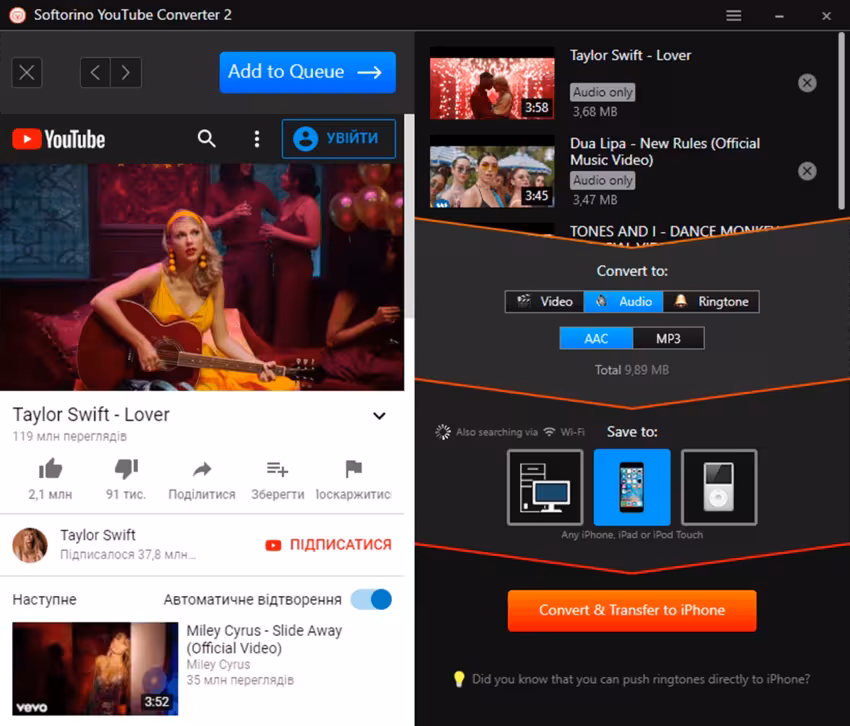Open Audio only dropdown for Taylor Swift
850x726 pixels.
(602, 92)
